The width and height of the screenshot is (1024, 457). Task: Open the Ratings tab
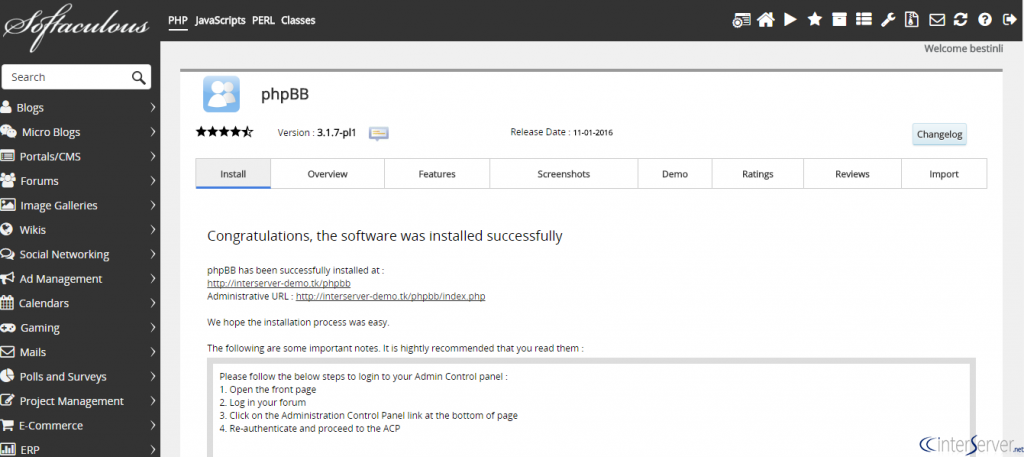click(758, 174)
